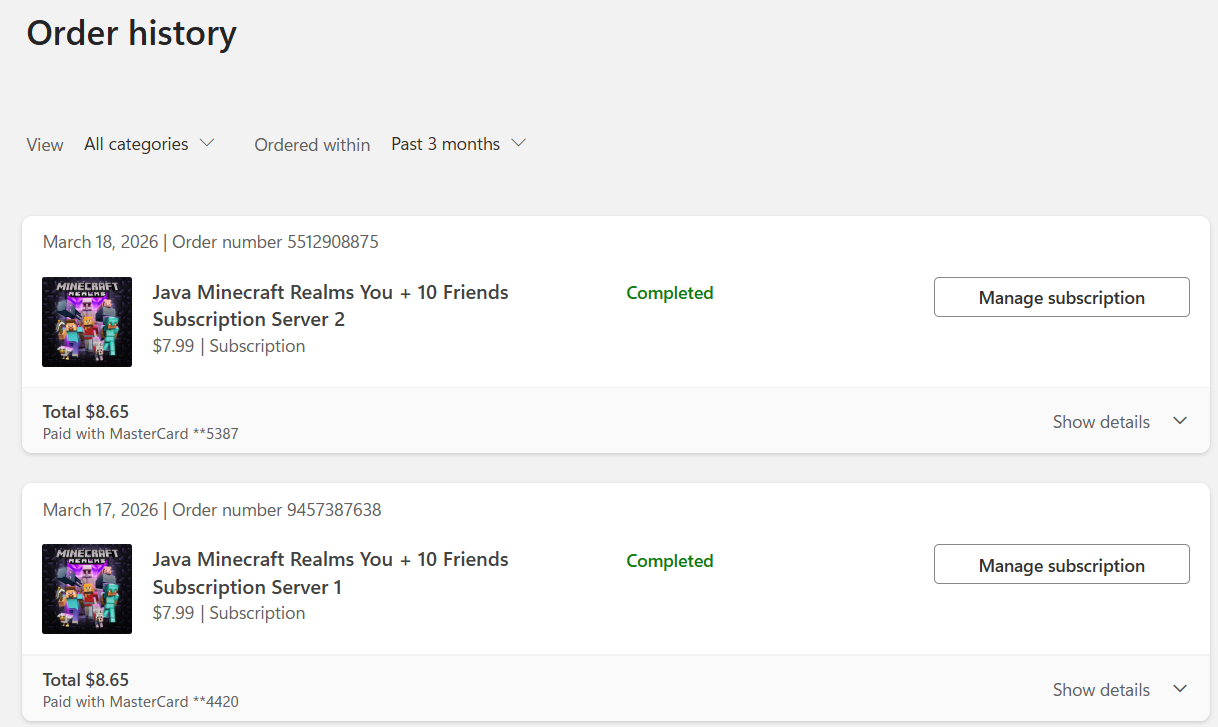
Task: Click Manage subscription for Server 2
Action: pos(1061,297)
